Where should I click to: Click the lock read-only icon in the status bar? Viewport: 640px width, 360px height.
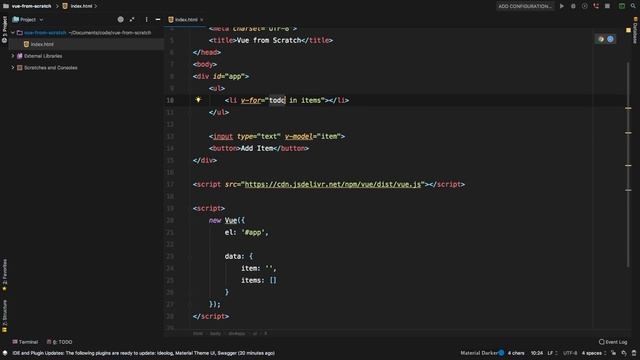click(613, 353)
